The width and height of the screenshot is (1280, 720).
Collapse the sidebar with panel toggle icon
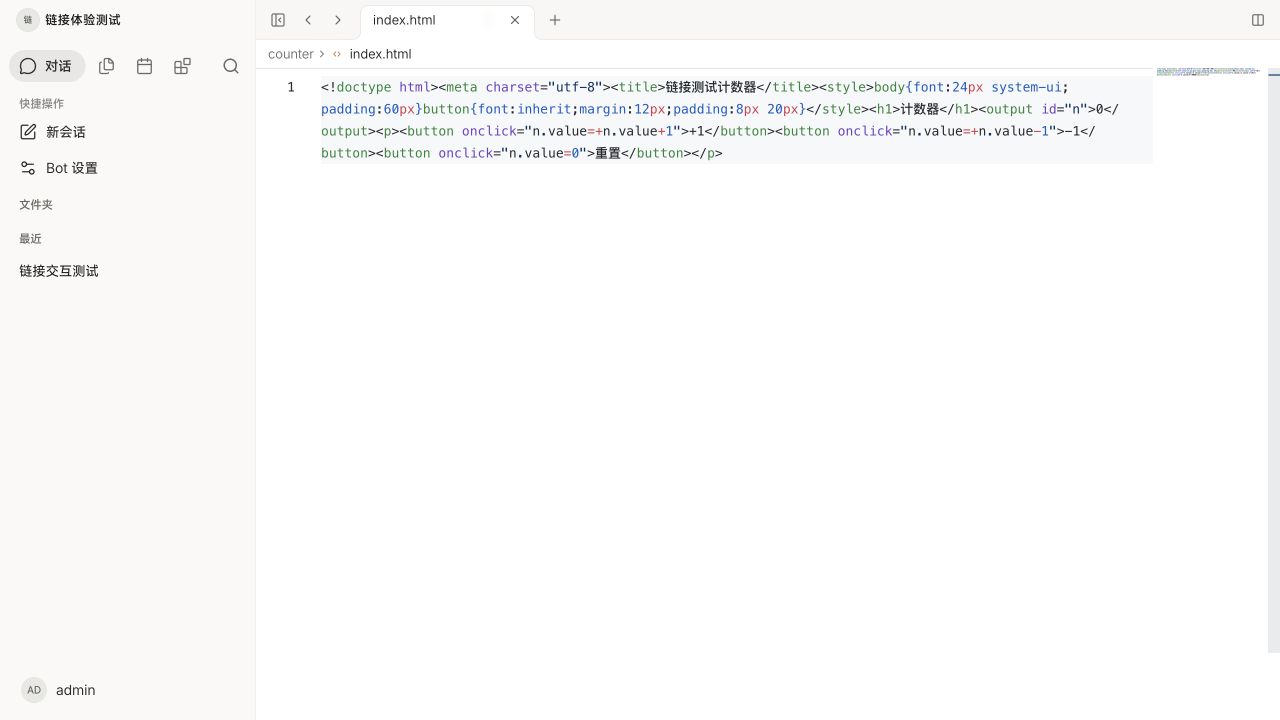(x=278, y=20)
